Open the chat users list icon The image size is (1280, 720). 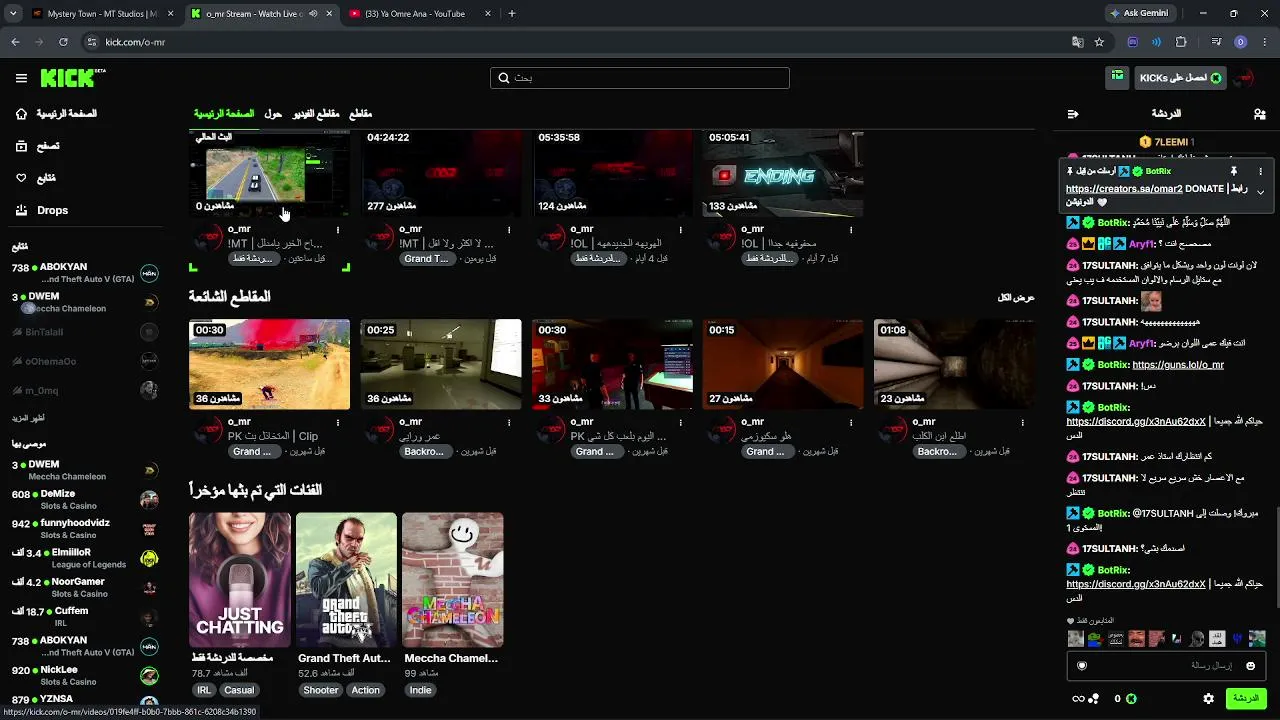1259,114
